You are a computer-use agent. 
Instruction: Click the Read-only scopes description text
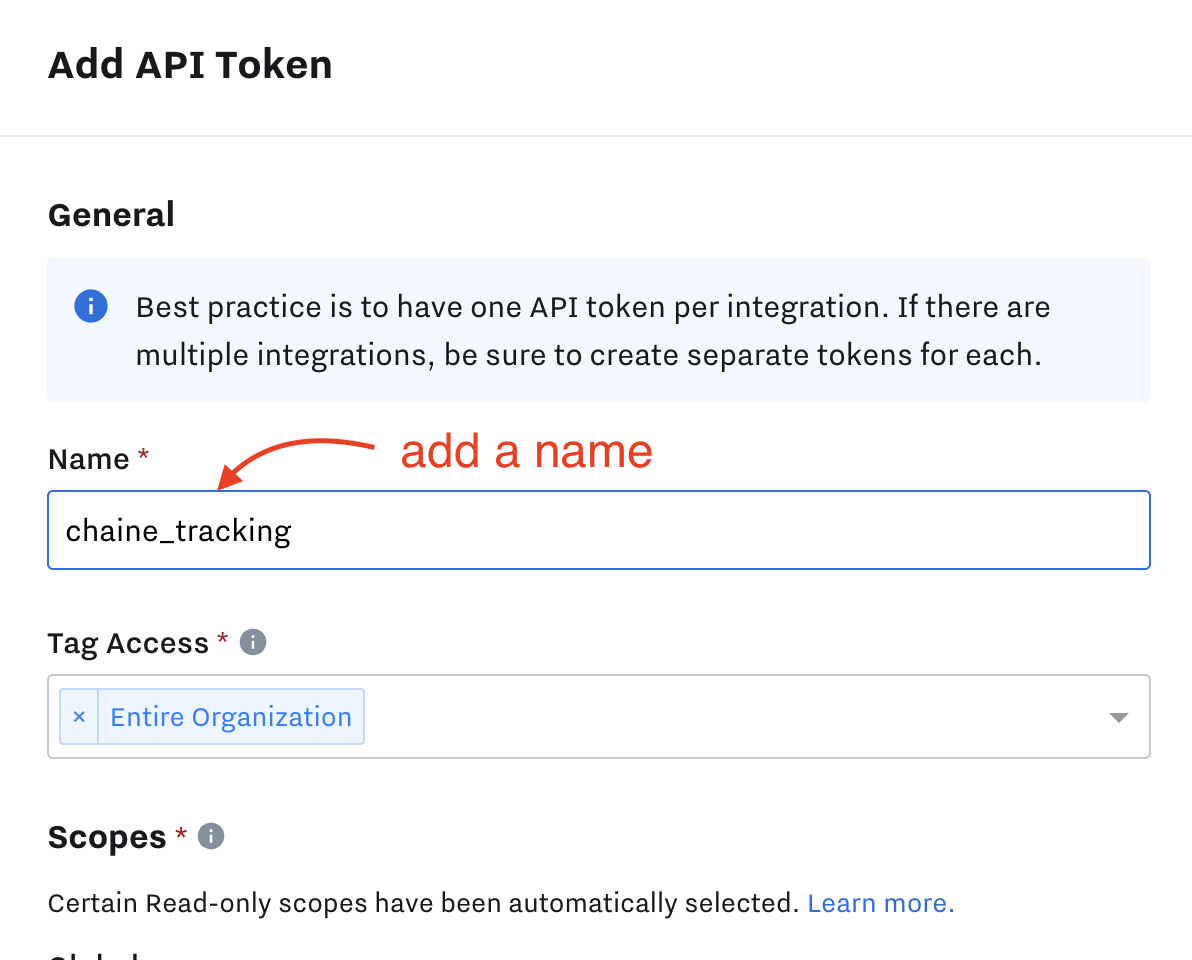pyautogui.click(x=422, y=903)
